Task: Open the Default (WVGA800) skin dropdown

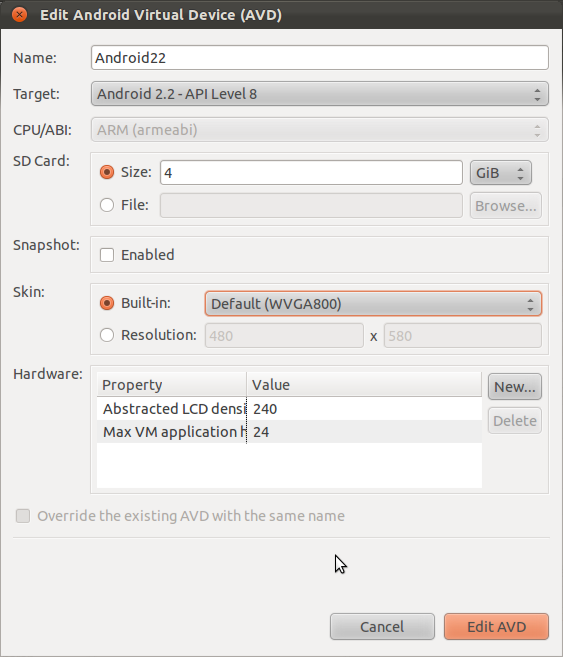Action: (373, 304)
